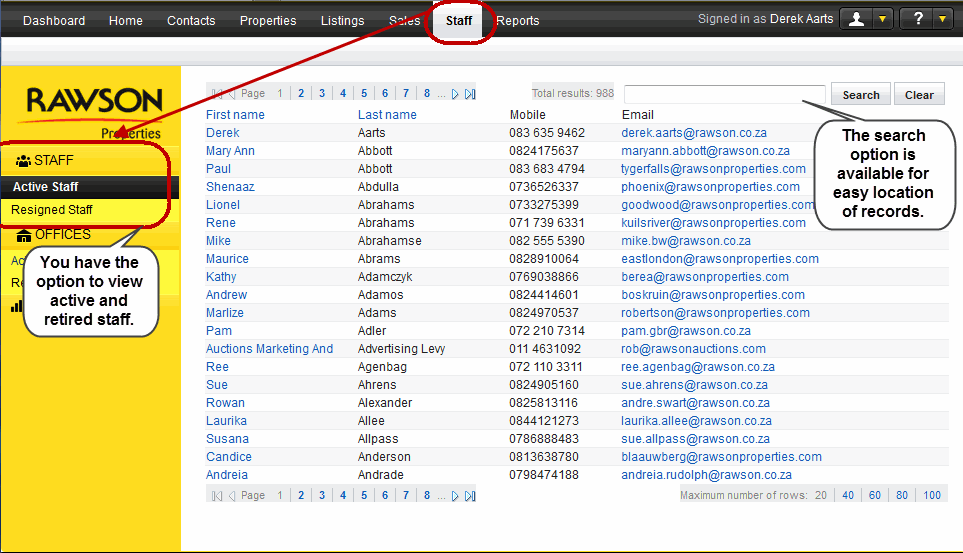Viewport: 963px width, 553px height.
Task: Click the Offices house icon in sidebar
Action: (24, 235)
